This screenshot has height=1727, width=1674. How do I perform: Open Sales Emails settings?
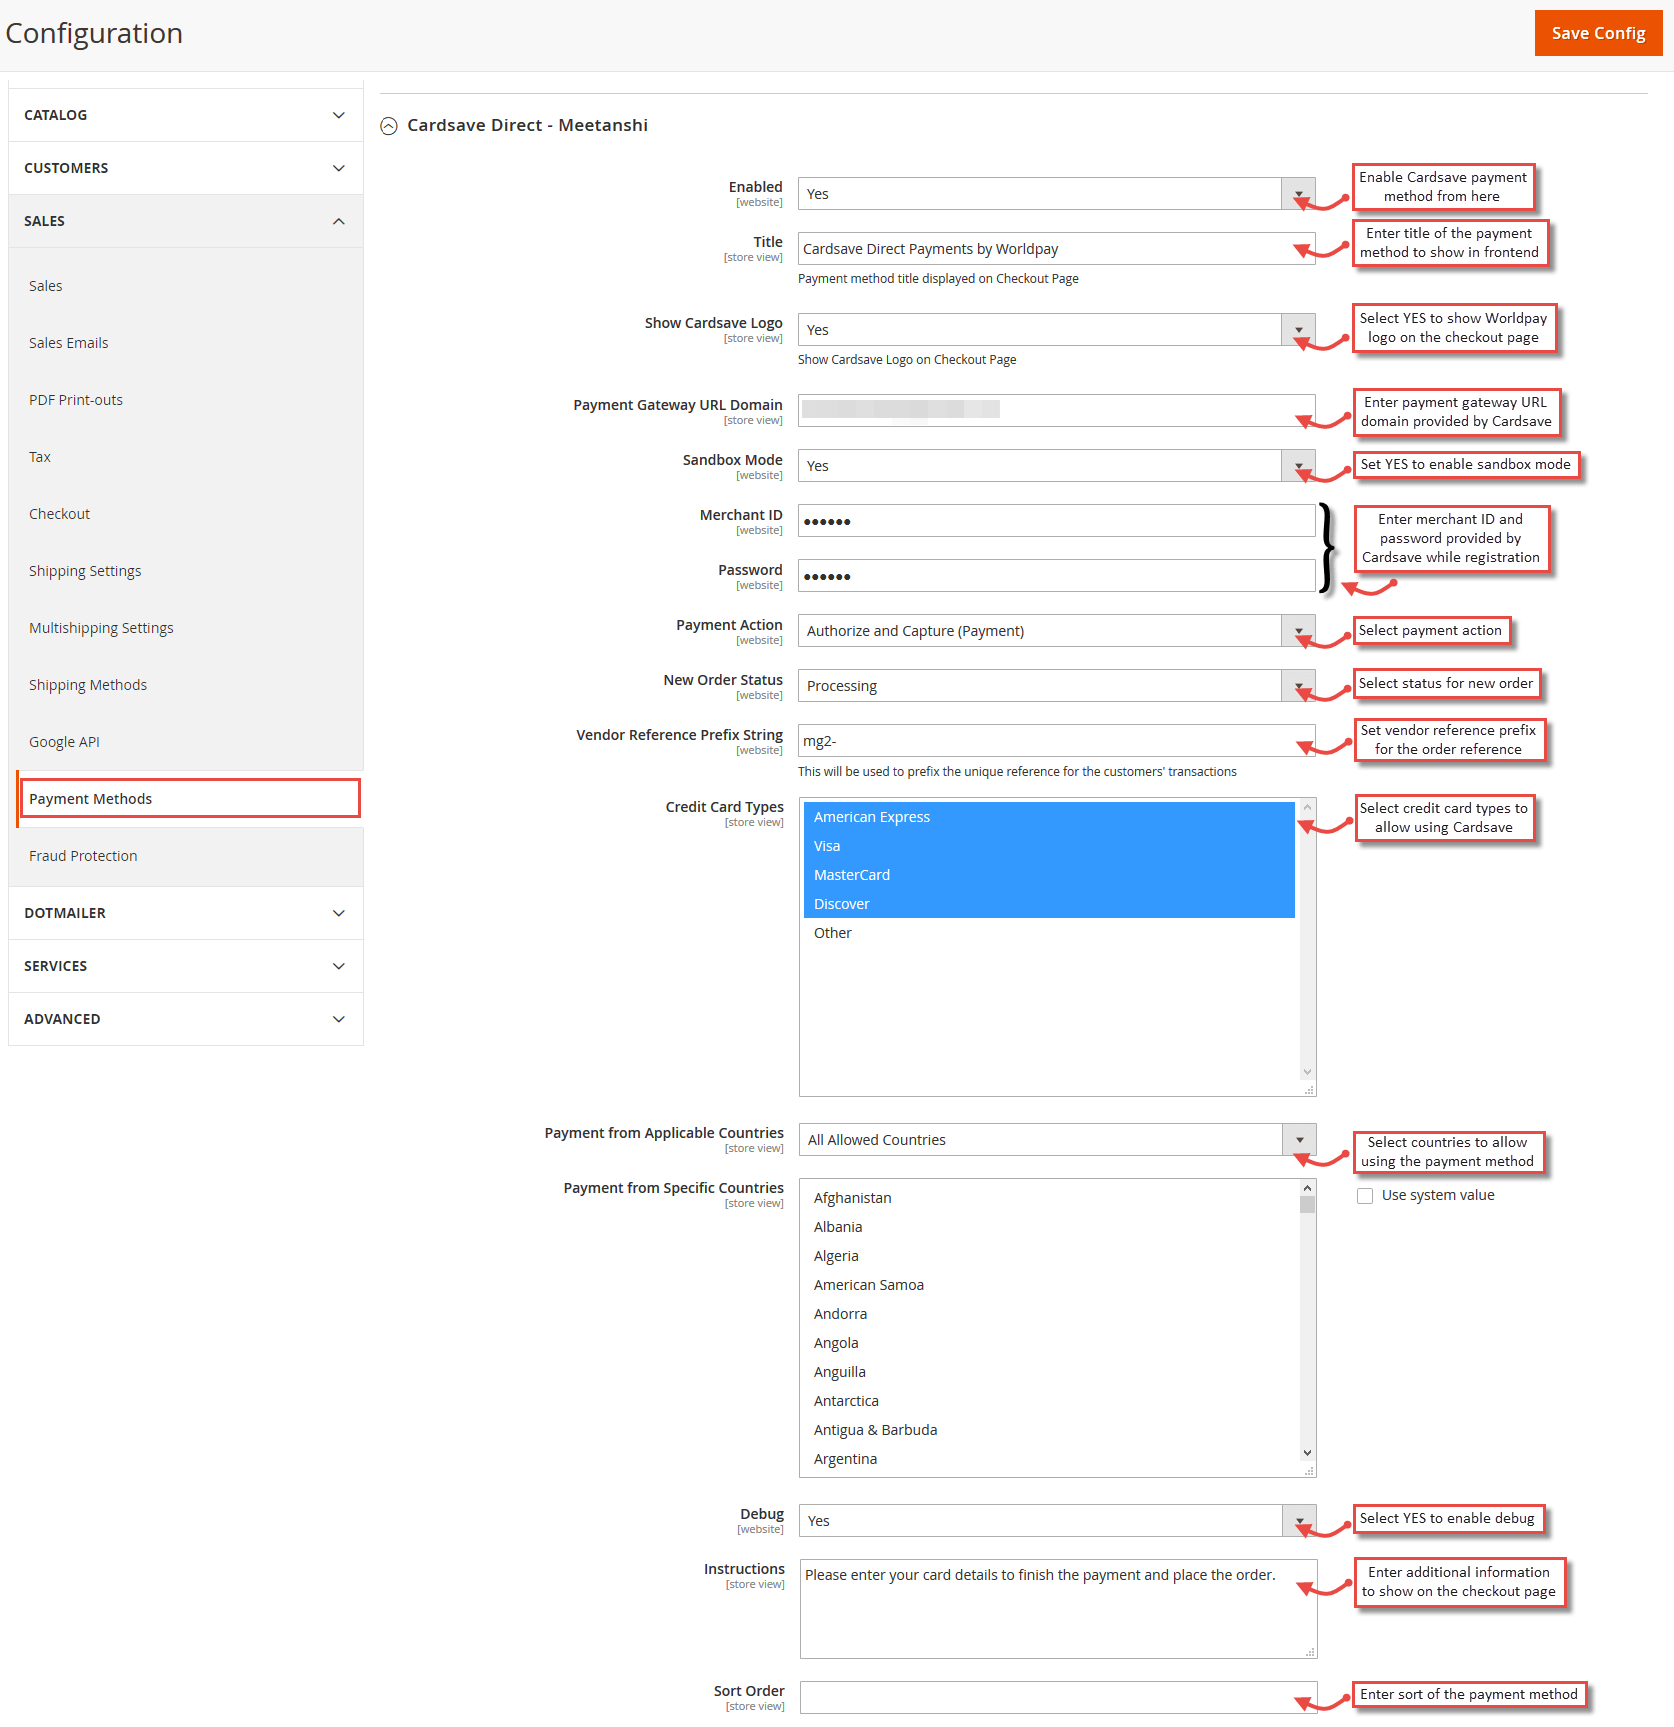68,343
